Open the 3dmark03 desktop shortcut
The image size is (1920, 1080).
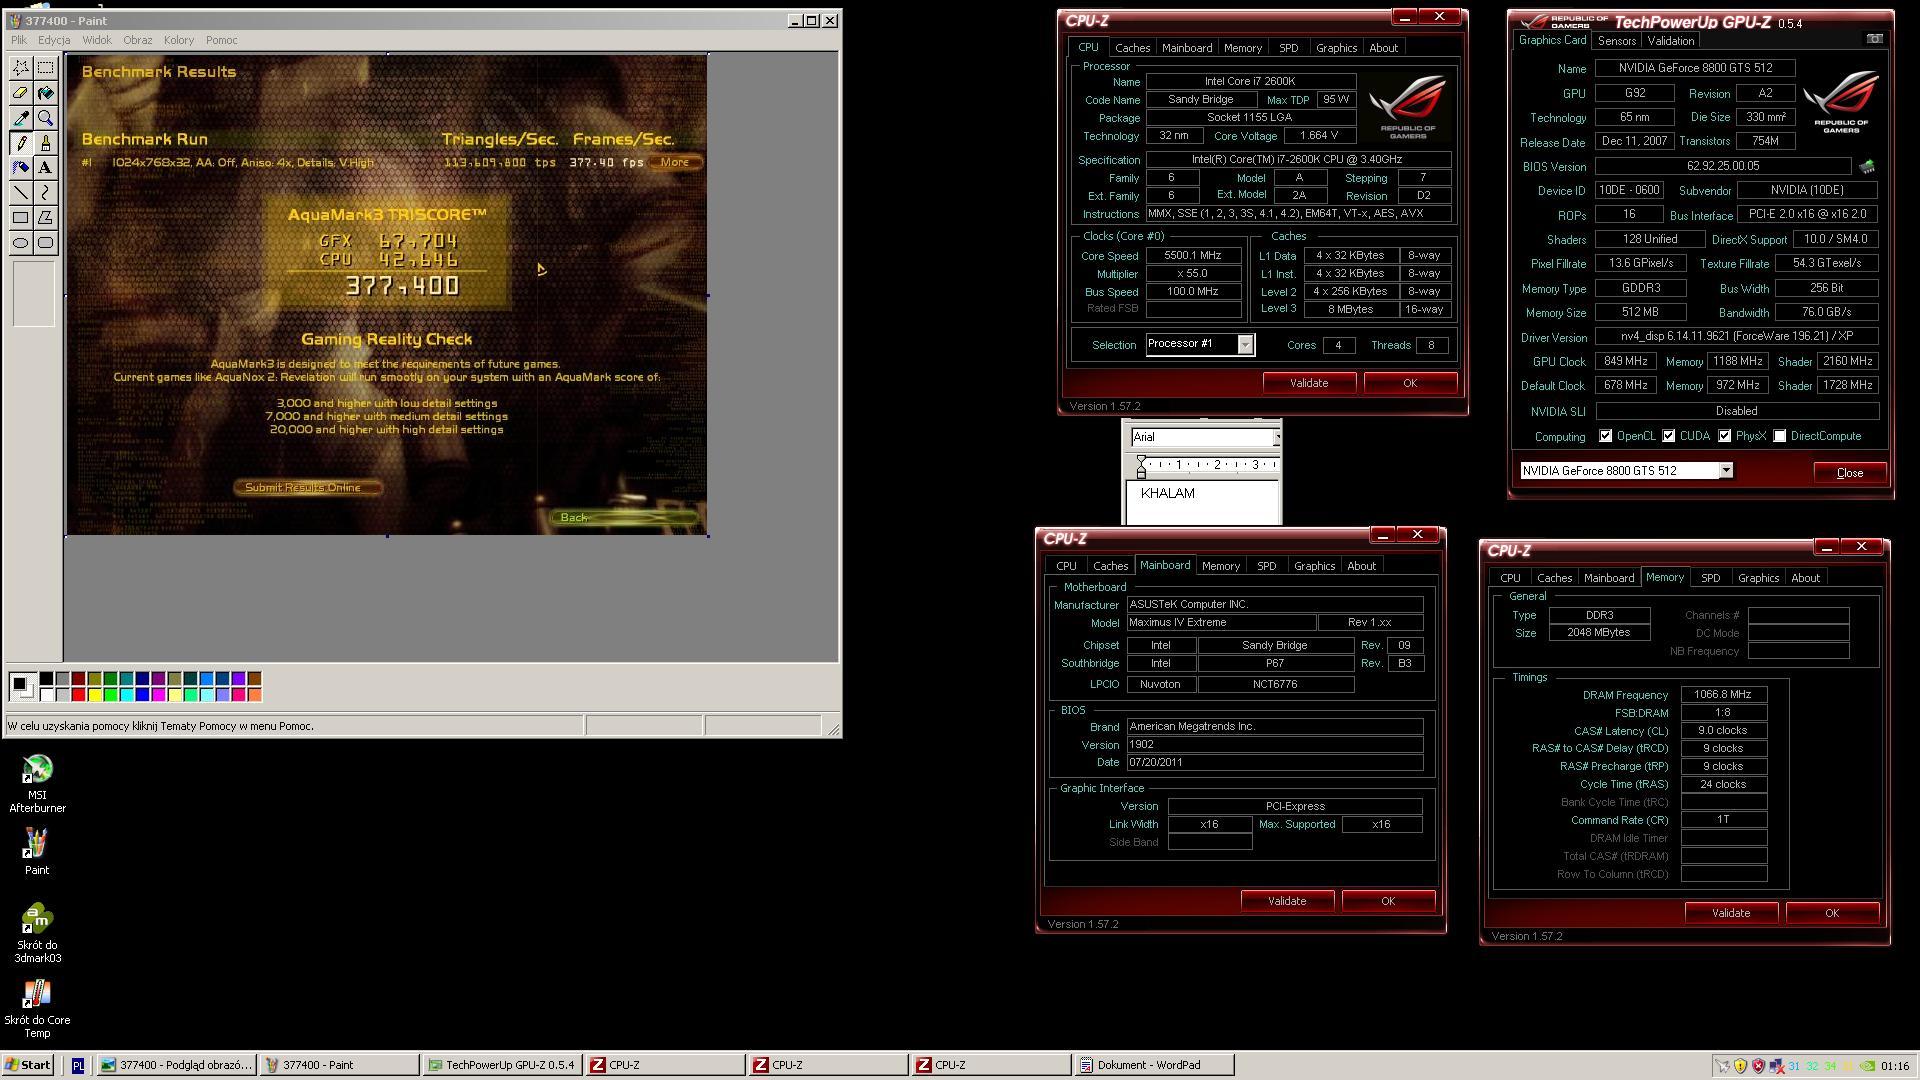(x=37, y=933)
